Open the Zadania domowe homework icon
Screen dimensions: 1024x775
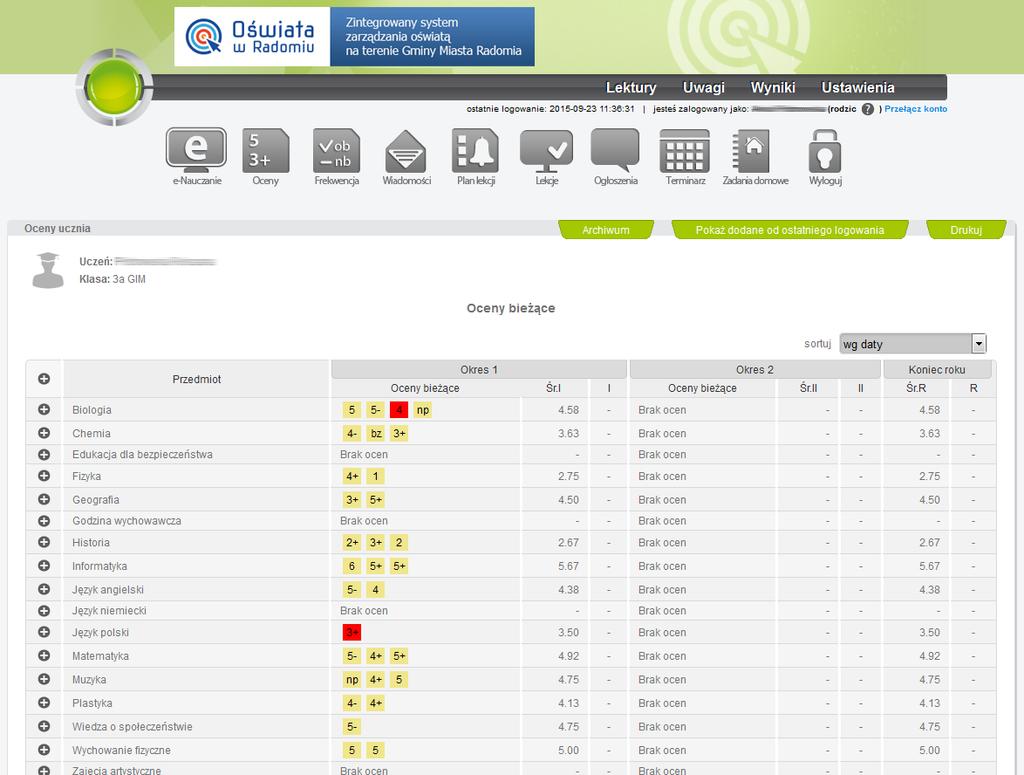tap(751, 151)
